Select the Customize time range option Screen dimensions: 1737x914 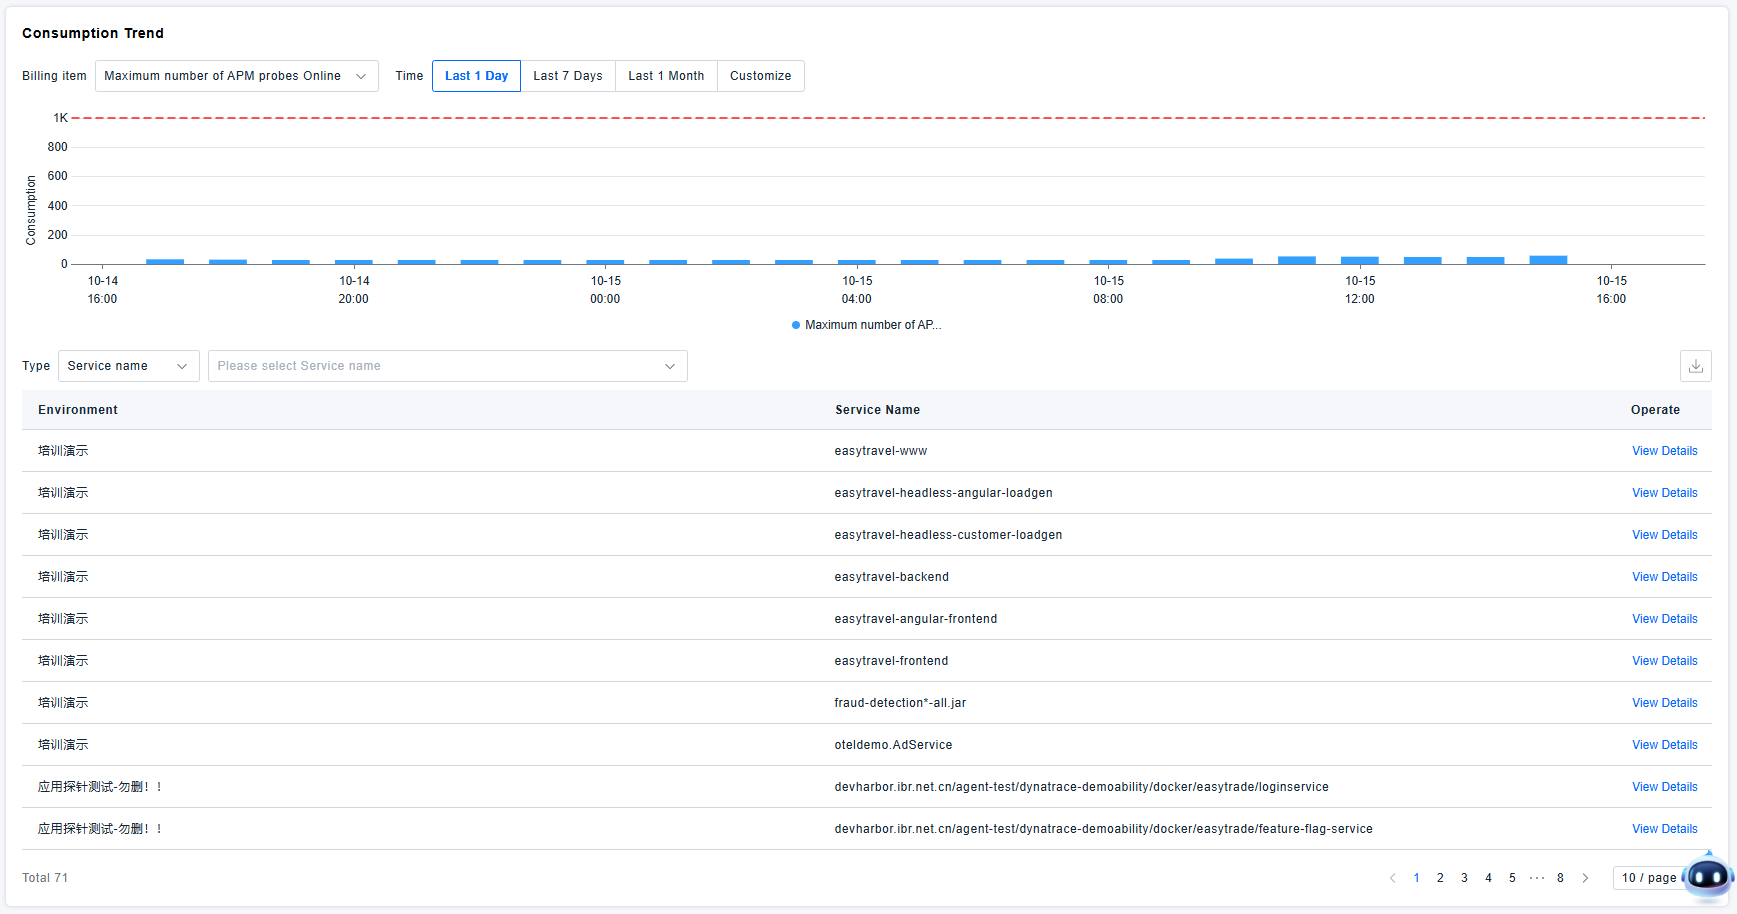(760, 76)
